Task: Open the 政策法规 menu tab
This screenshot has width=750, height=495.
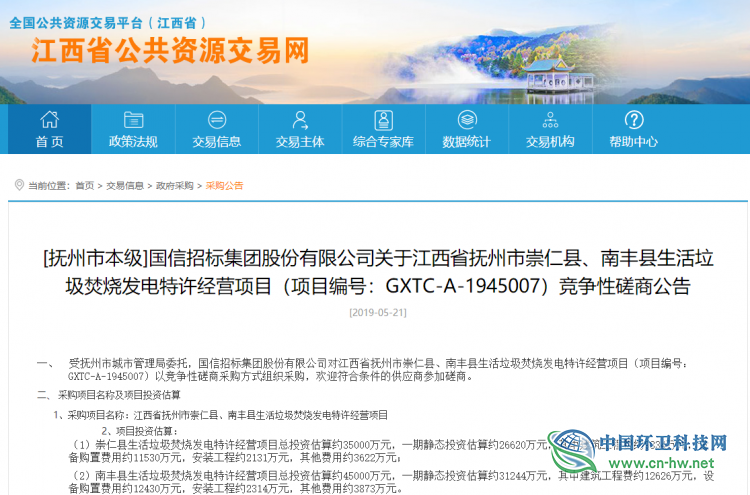Action: click(x=133, y=129)
